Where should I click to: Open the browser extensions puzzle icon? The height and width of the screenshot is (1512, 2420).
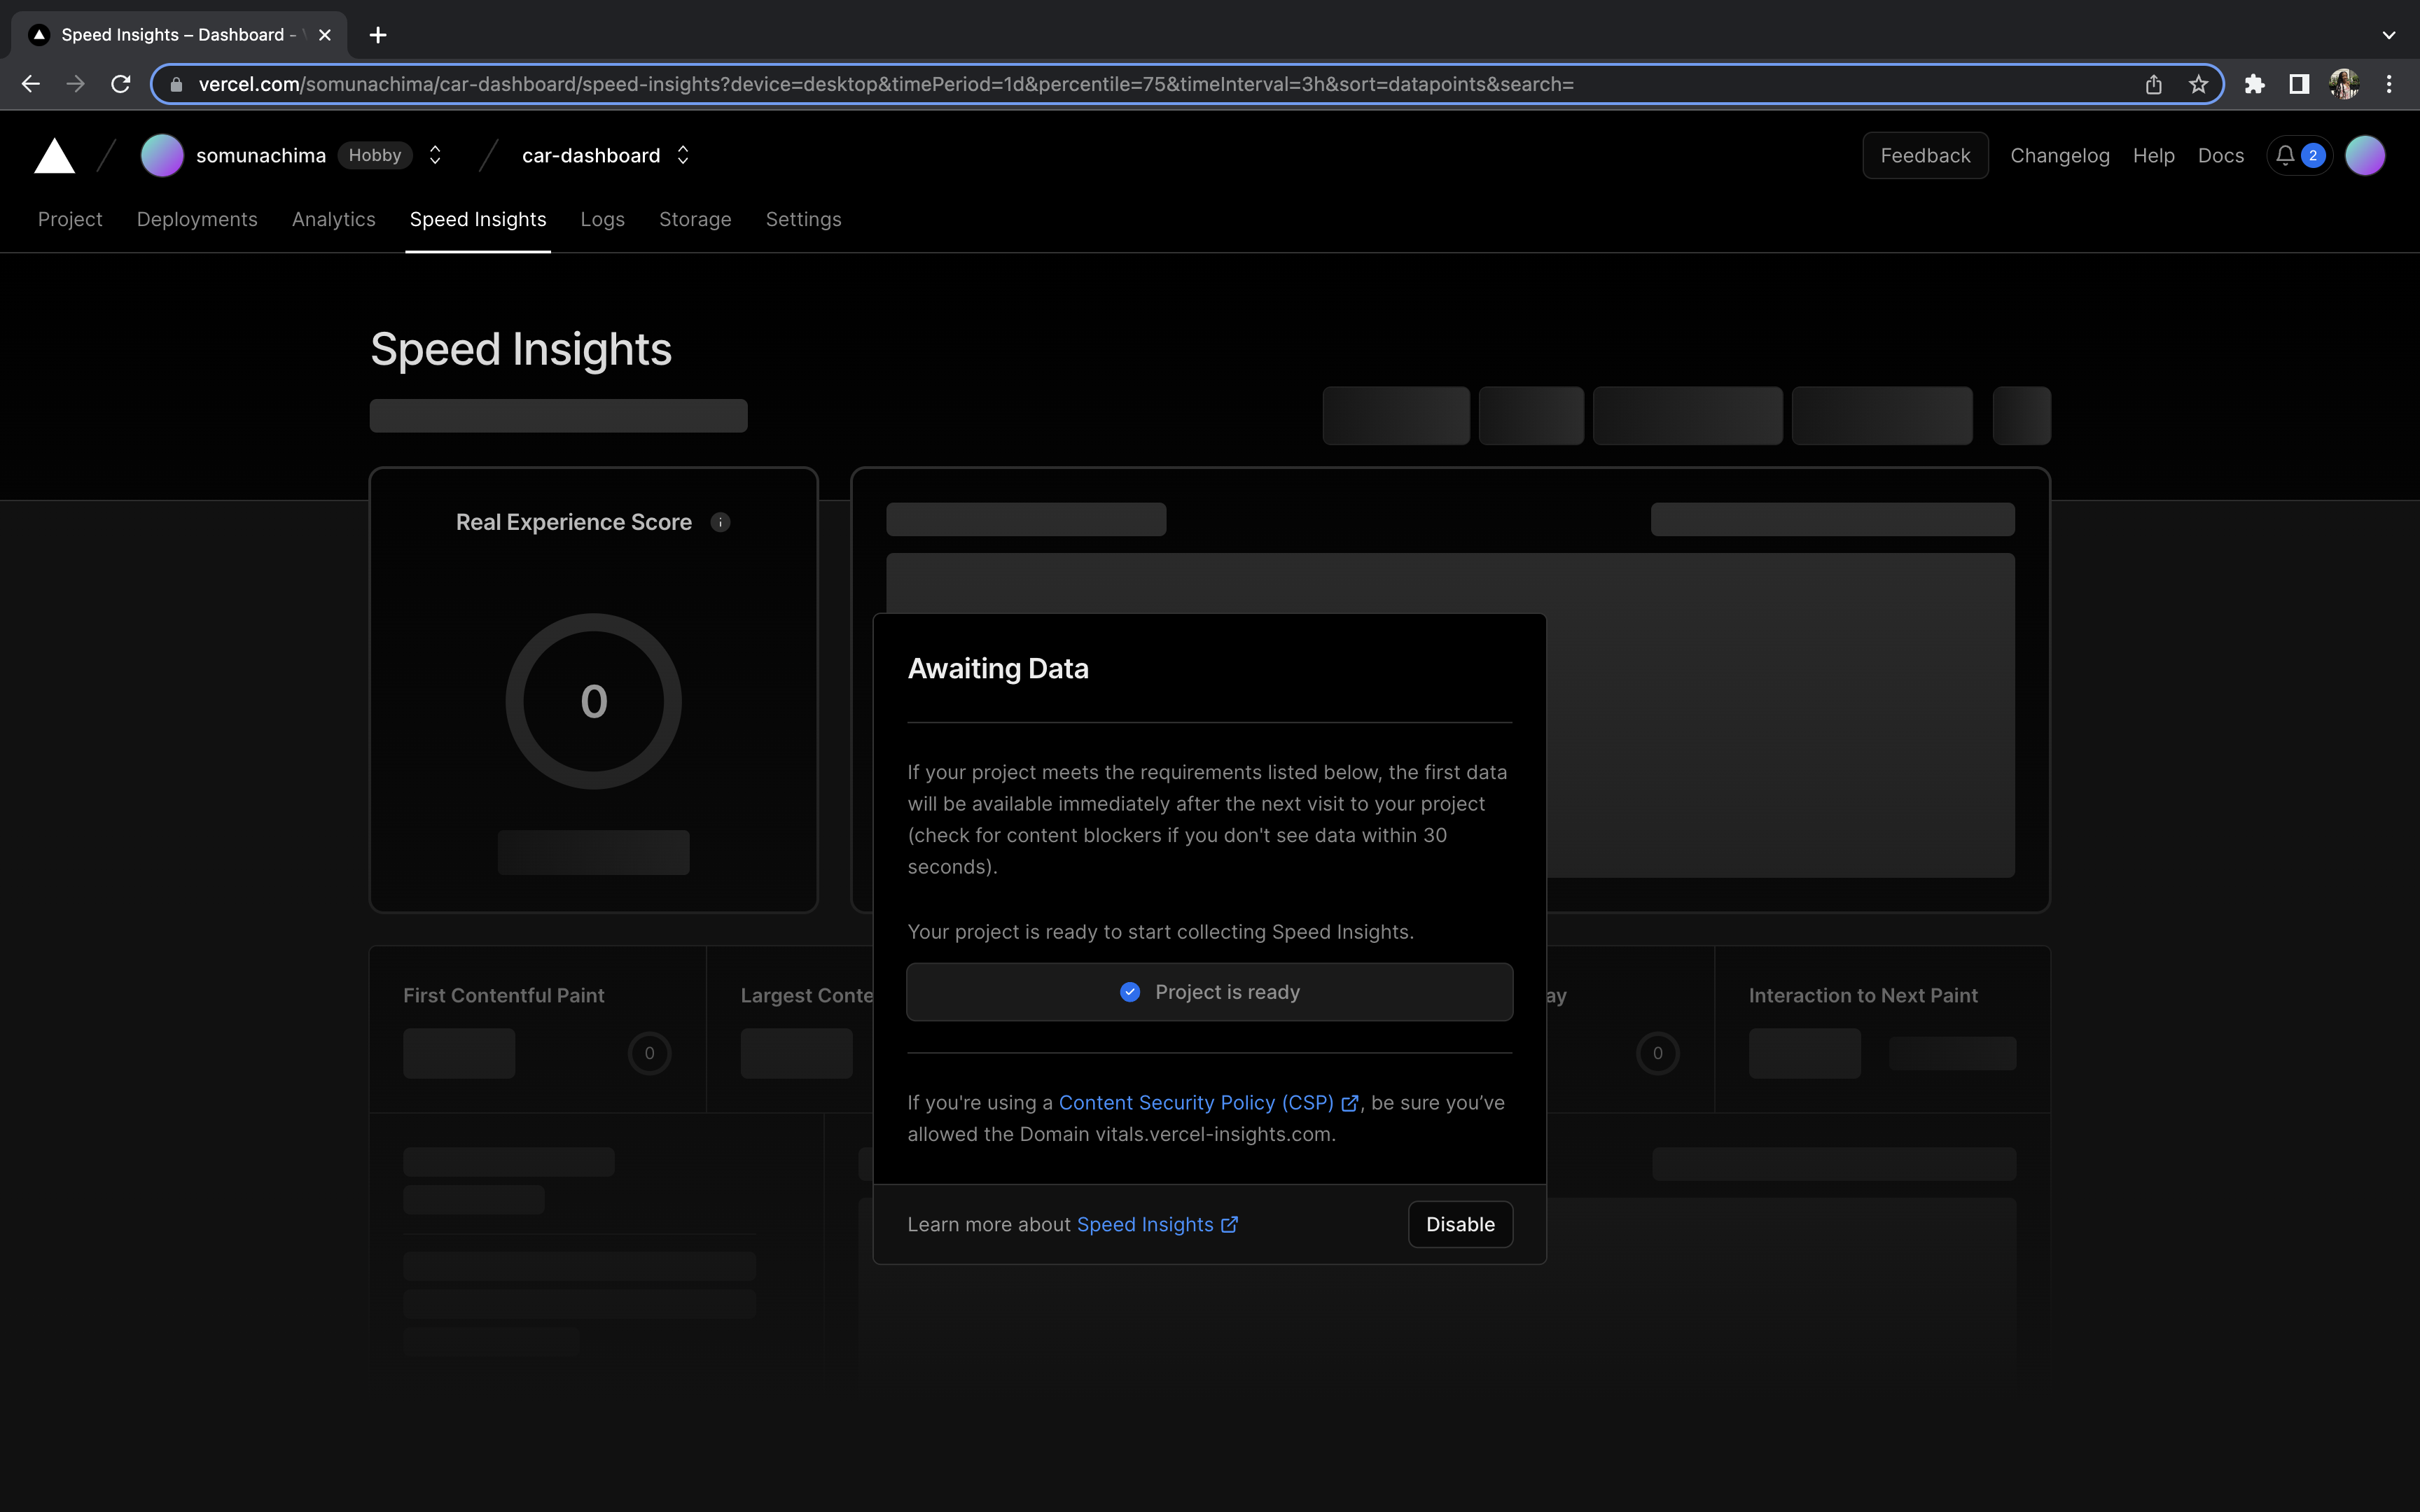pos(2254,84)
